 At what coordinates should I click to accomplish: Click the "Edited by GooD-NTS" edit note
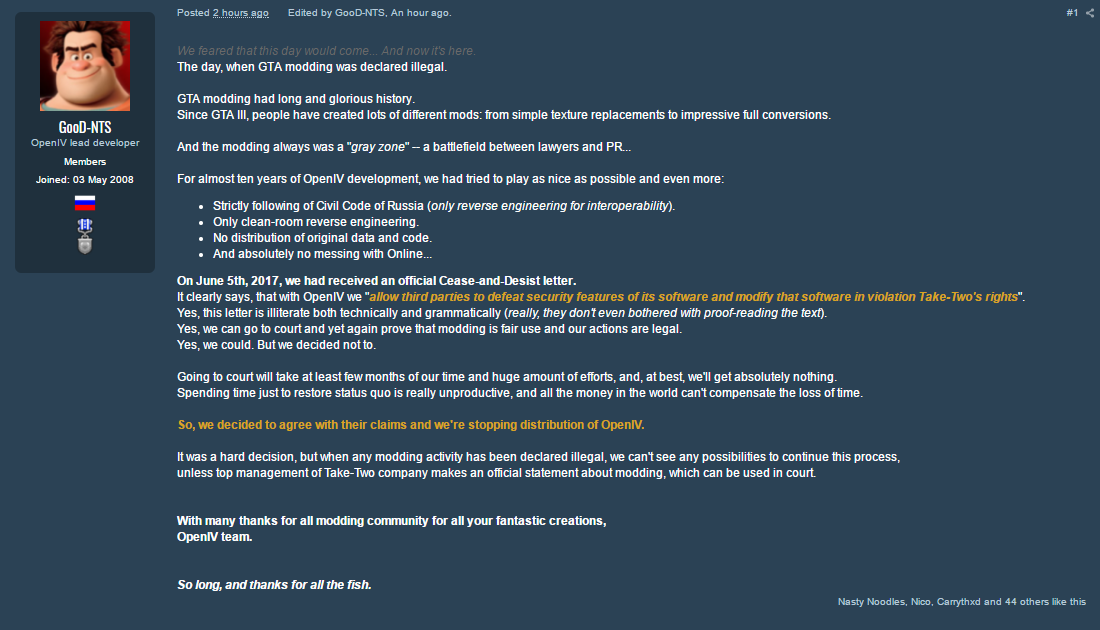[x=369, y=13]
